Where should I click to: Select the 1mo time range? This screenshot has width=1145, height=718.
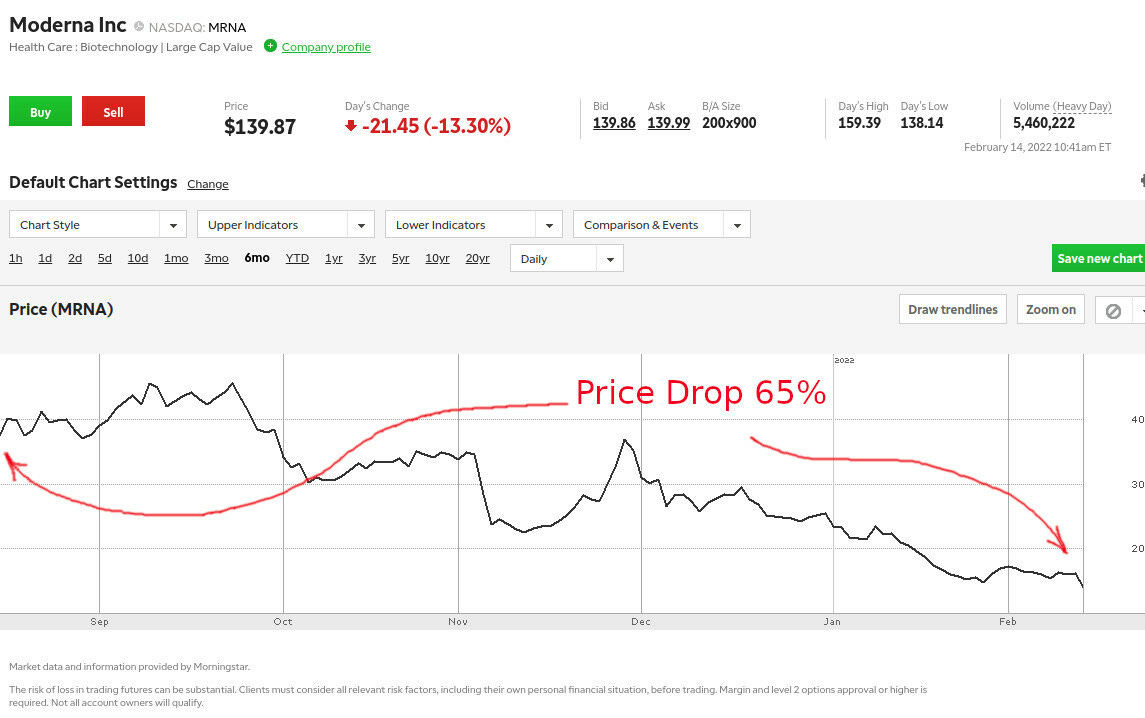tap(176, 258)
